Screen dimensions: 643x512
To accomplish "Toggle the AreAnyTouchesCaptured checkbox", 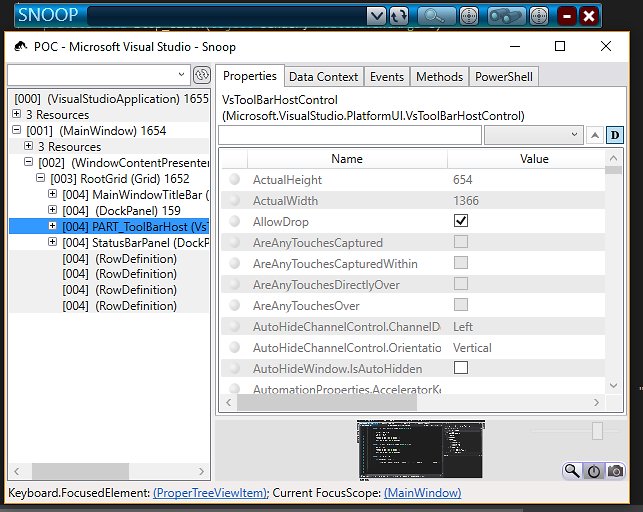I will 461,241.
